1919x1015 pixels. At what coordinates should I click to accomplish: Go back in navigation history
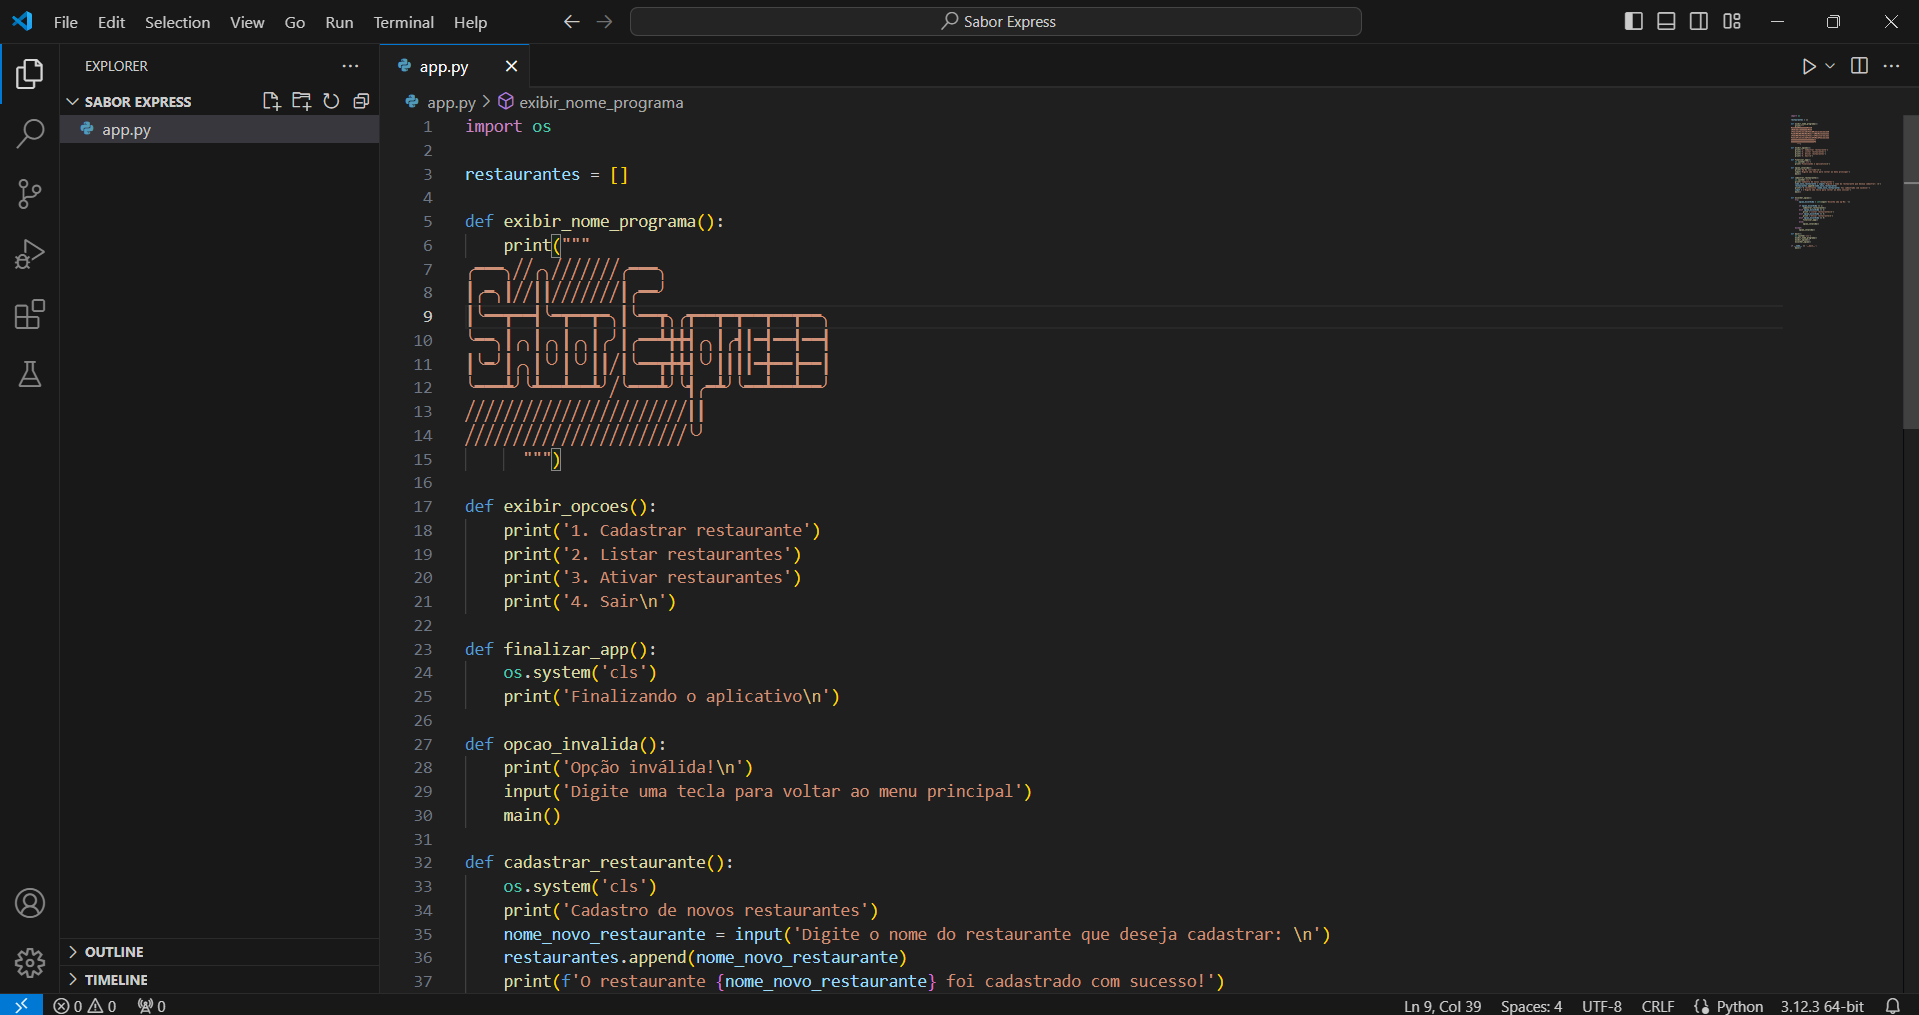click(x=571, y=22)
